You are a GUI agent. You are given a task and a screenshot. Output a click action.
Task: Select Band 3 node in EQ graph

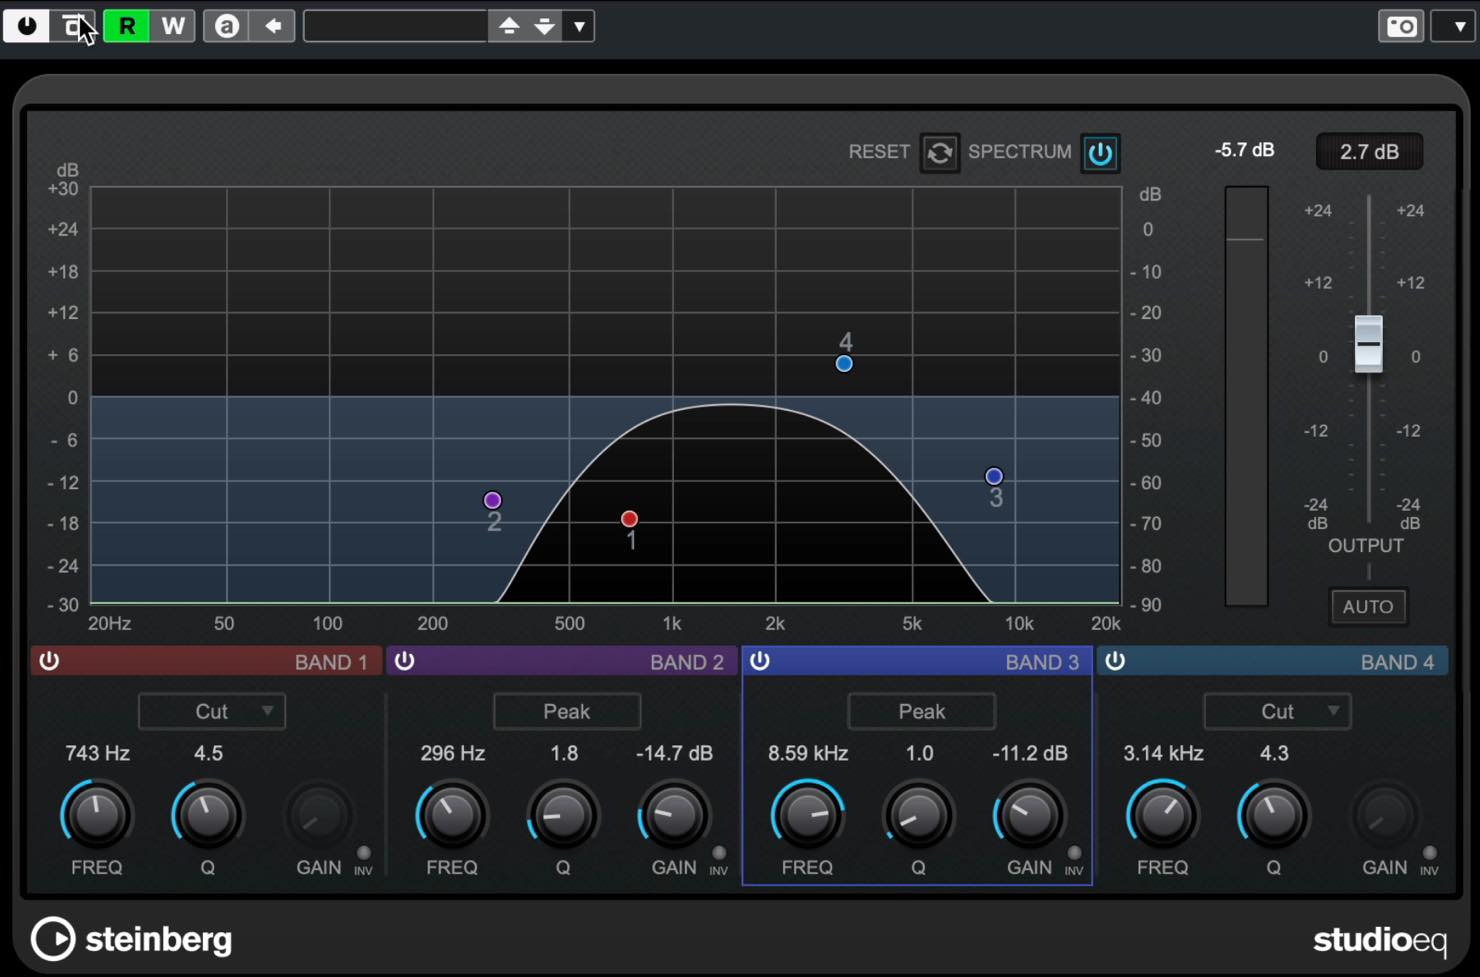993,476
